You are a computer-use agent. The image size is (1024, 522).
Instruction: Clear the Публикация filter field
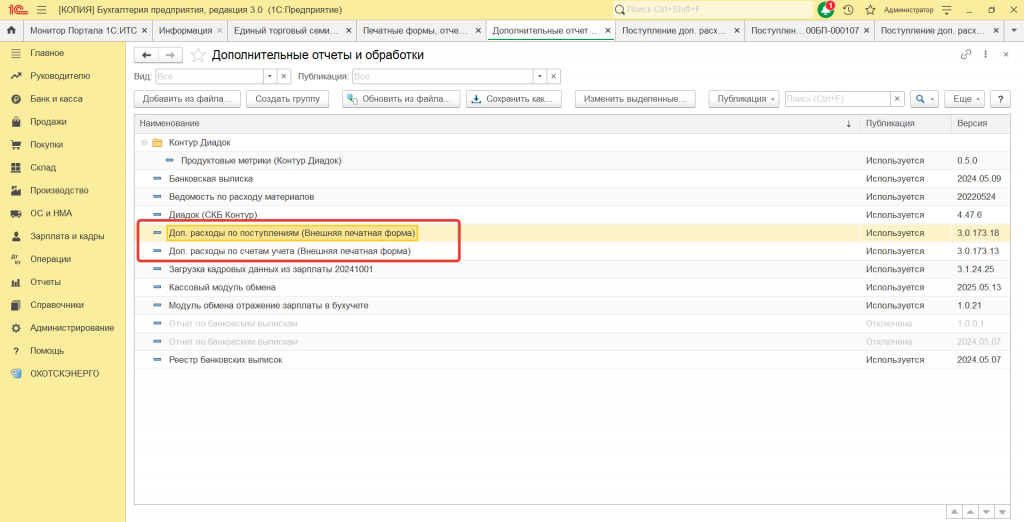[554, 76]
